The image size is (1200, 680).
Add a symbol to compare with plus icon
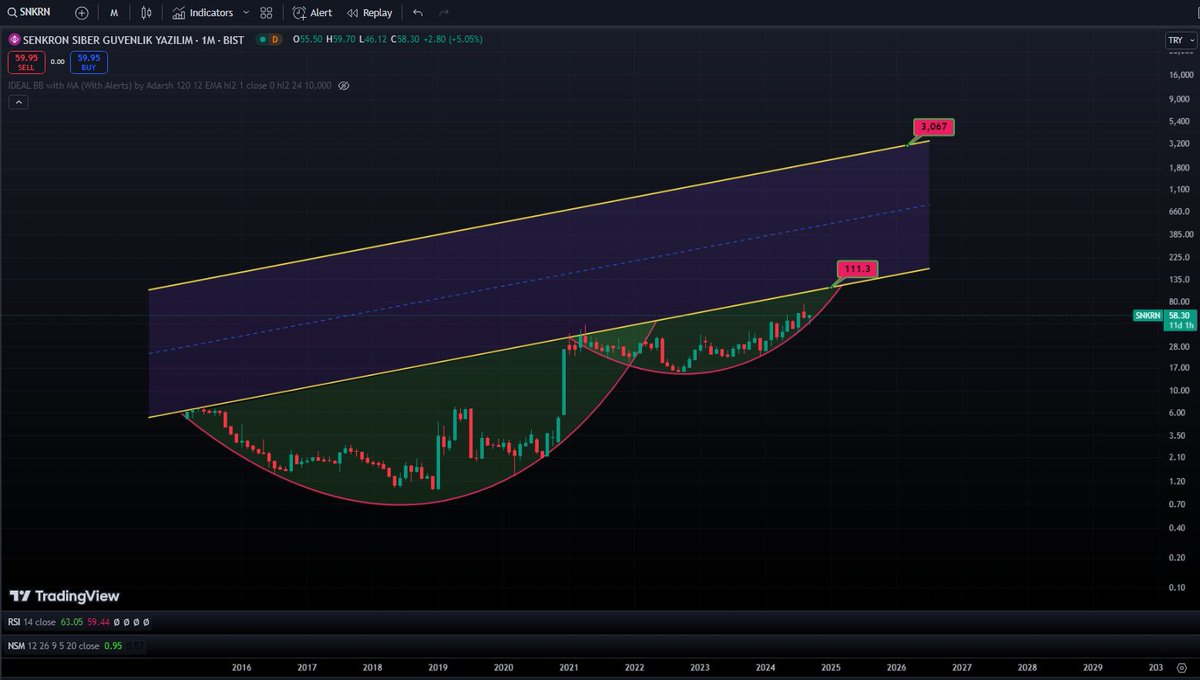tap(81, 13)
